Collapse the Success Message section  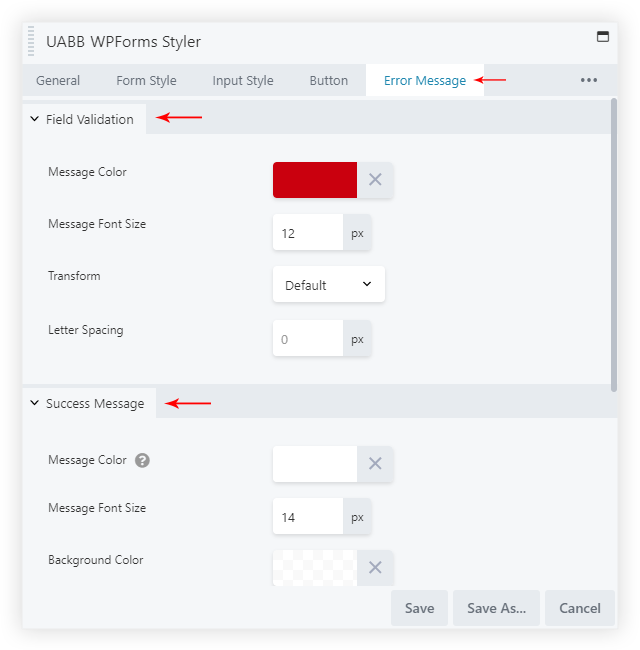pyautogui.click(x=35, y=404)
